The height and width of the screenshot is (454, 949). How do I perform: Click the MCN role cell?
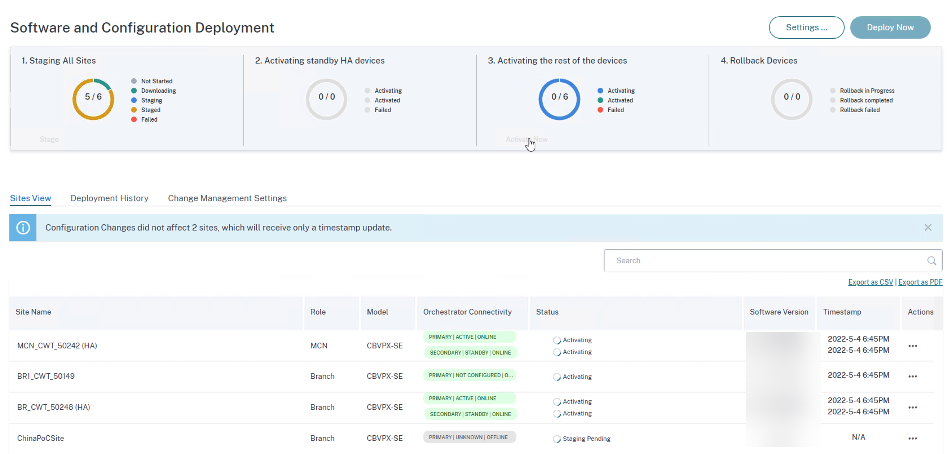tap(317, 346)
